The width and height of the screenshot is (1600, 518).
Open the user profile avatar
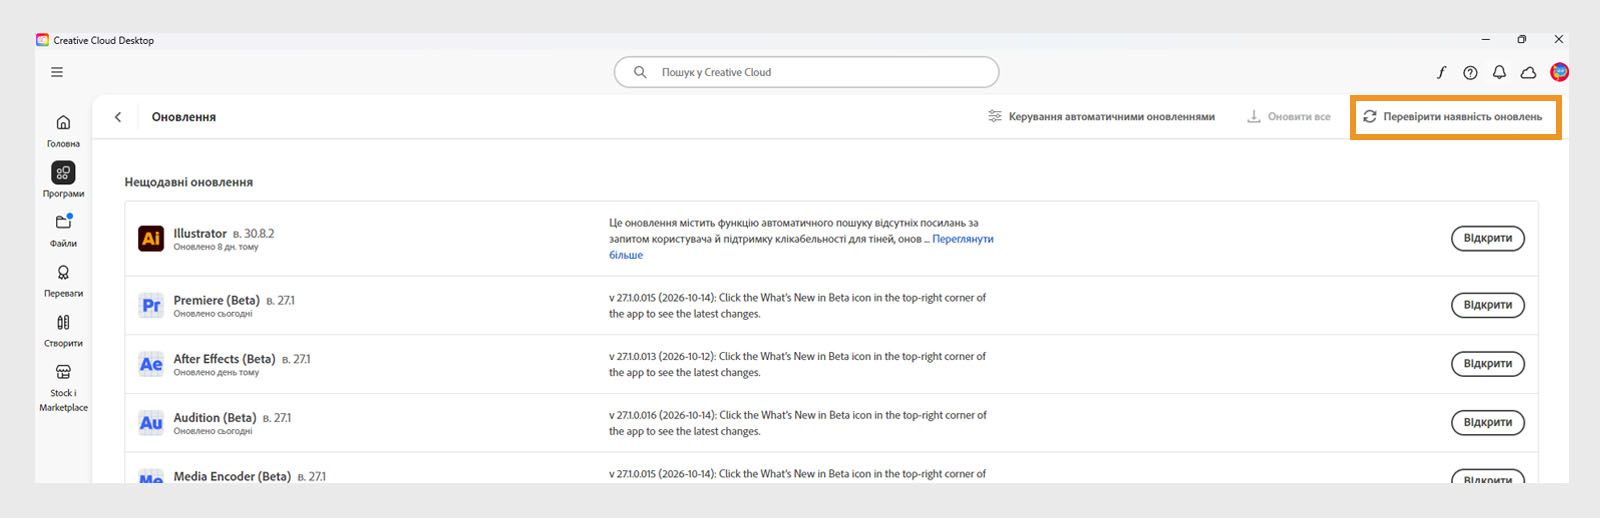(x=1559, y=72)
